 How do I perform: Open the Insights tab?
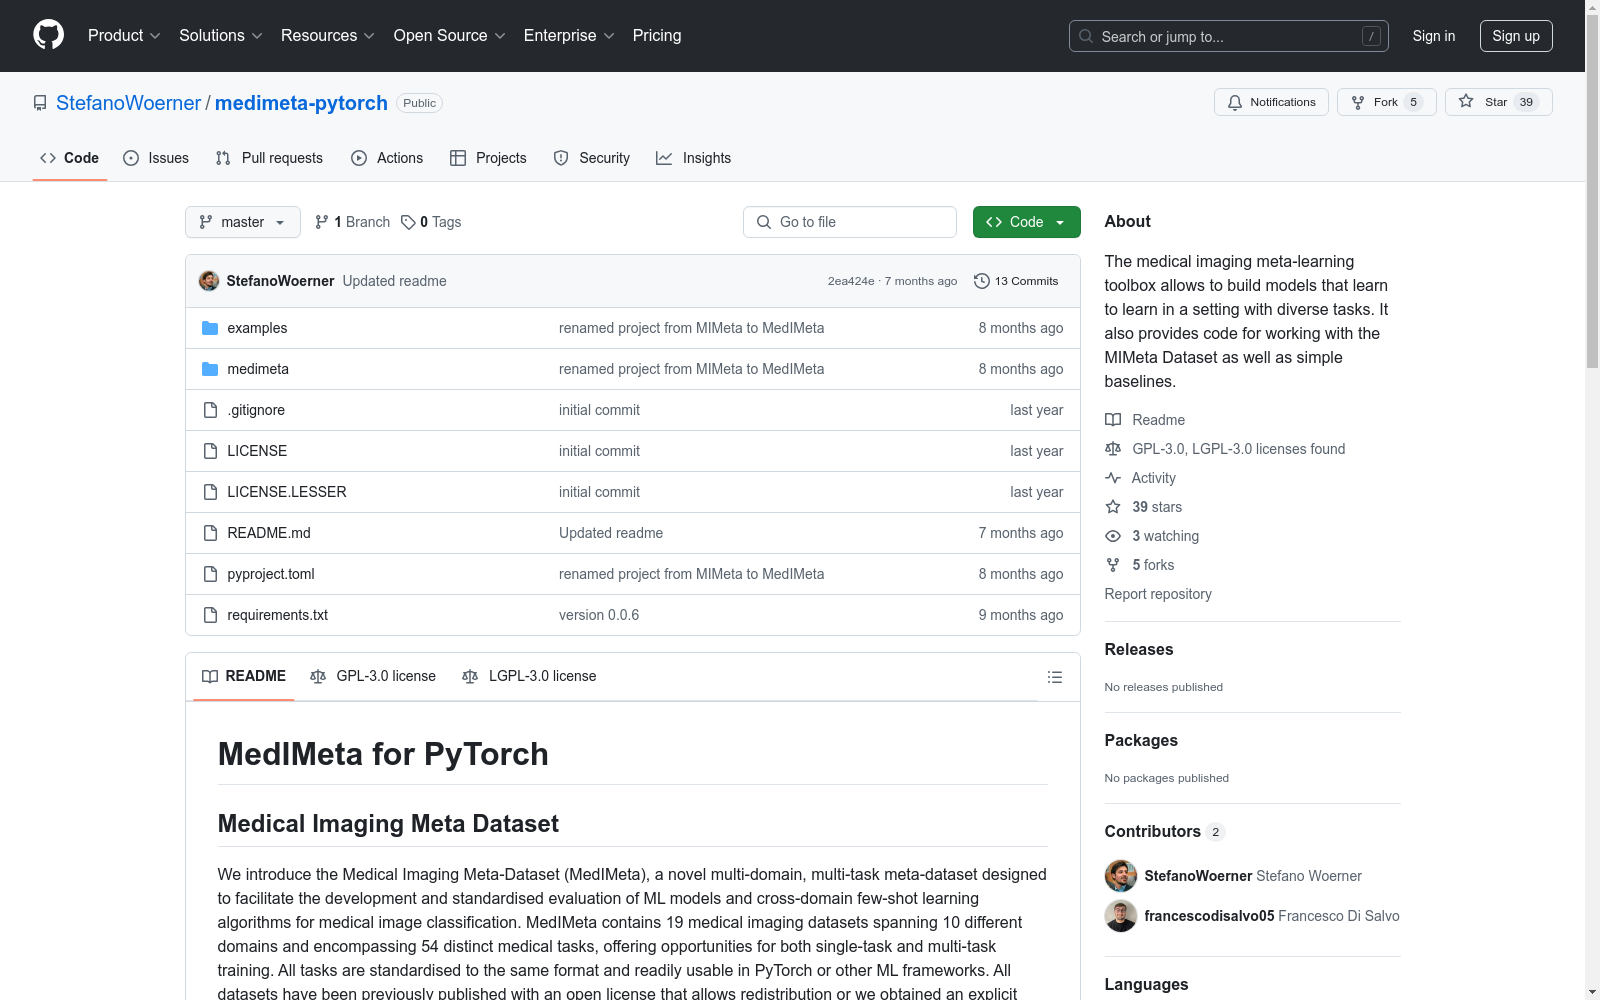click(x=693, y=158)
